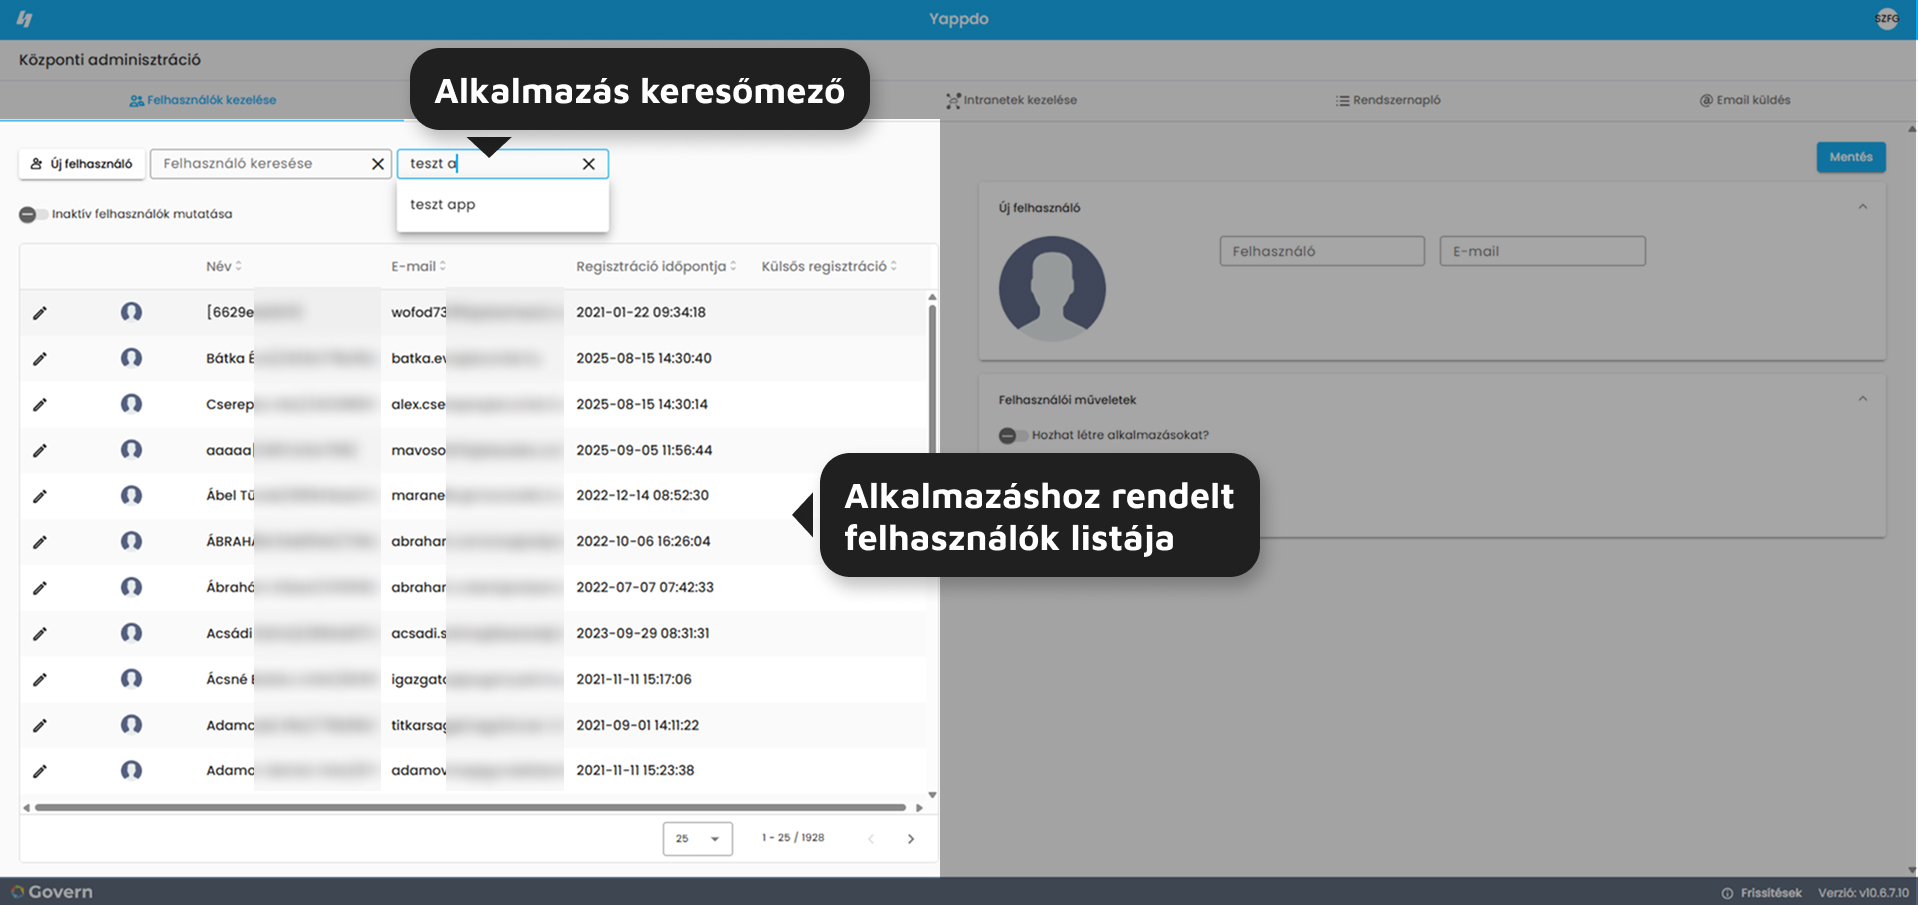Collapse the Felhasználói műveletek panel
Screen dimensions: 1918x905
[x=1863, y=399]
